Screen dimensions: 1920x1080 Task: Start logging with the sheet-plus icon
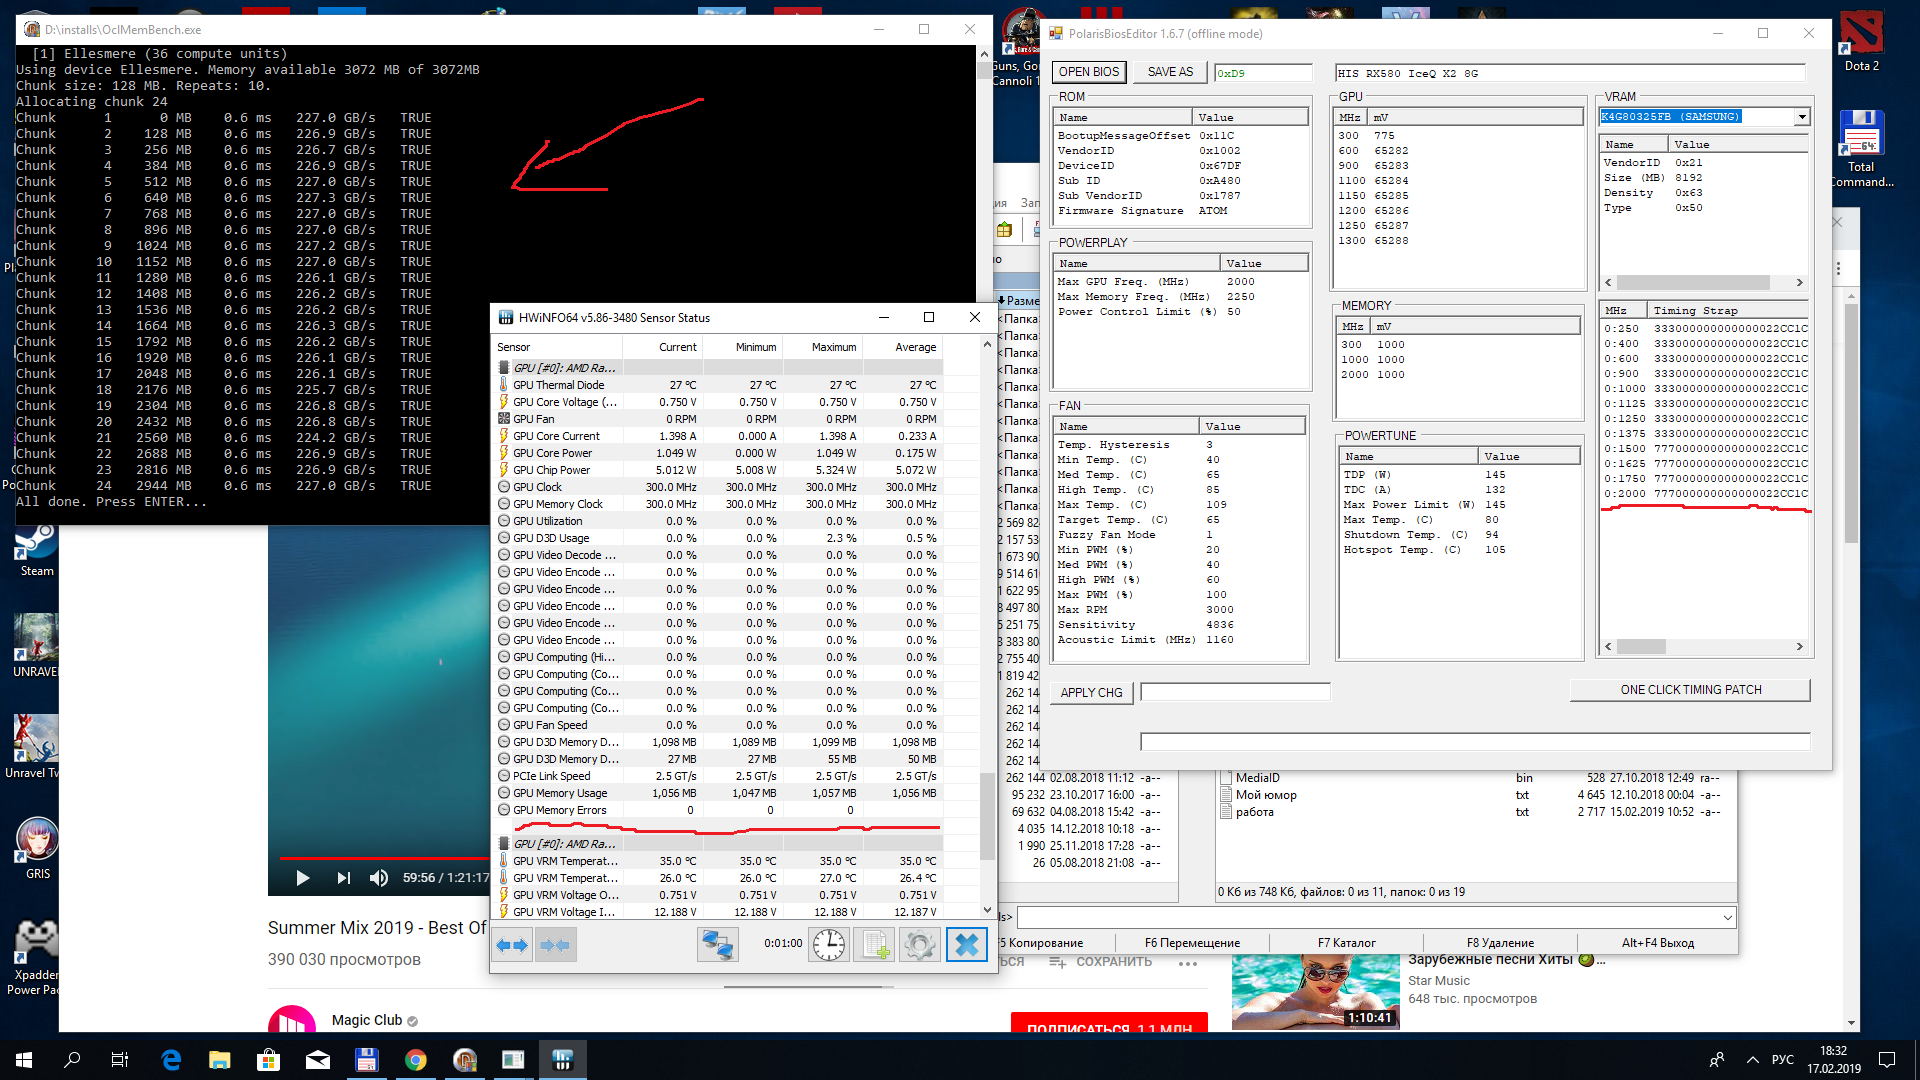[876, 944]
